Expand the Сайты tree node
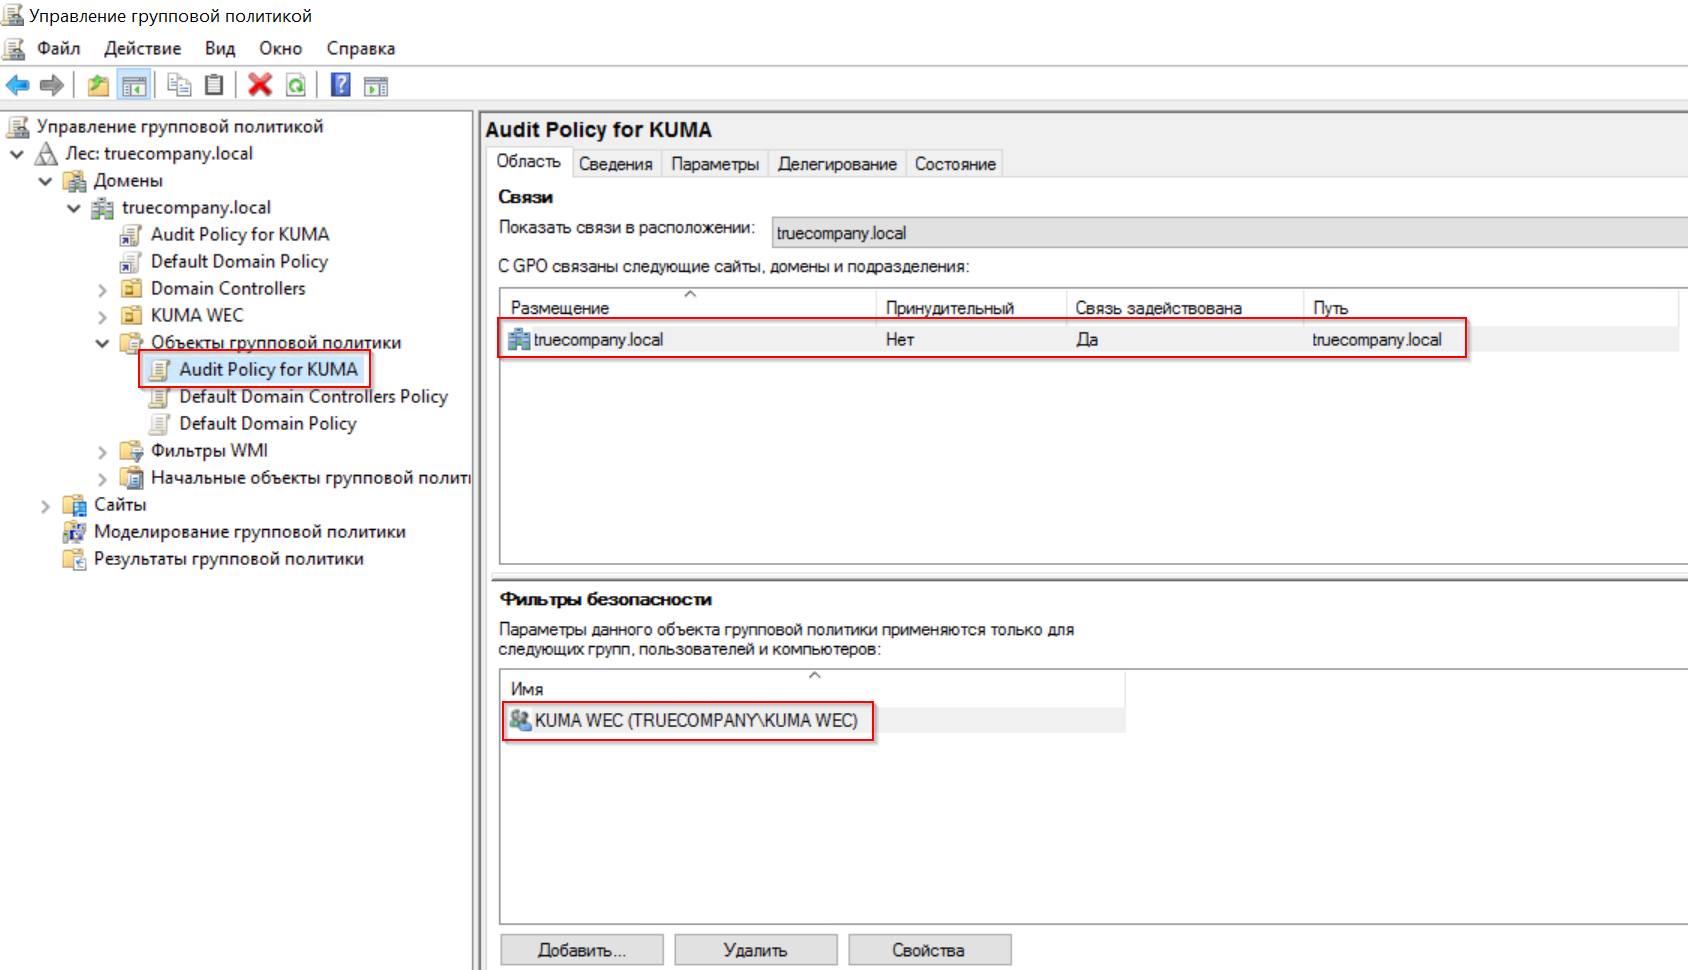Image resolution: width=1688 pixels, height=970 pixels. tap(45, 506)
